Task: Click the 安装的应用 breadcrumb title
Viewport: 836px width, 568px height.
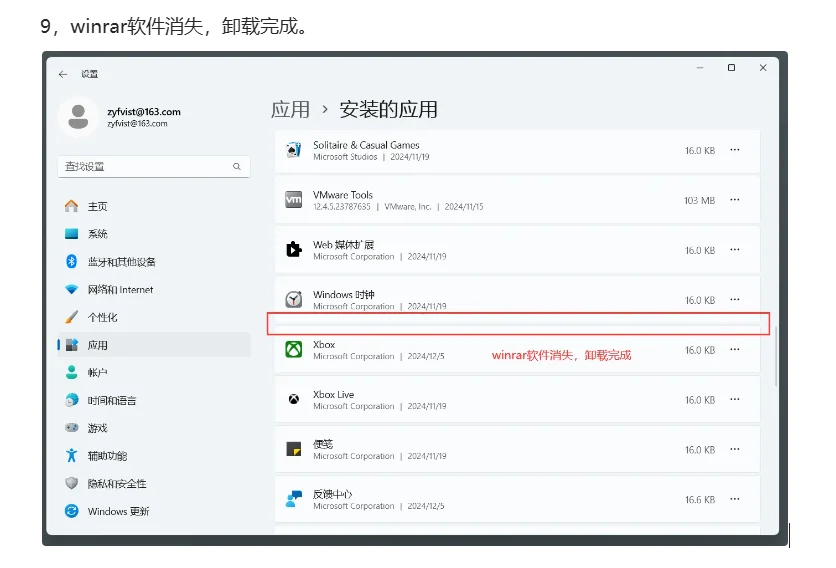Action: pyautogui.click(x=389, y=110)
